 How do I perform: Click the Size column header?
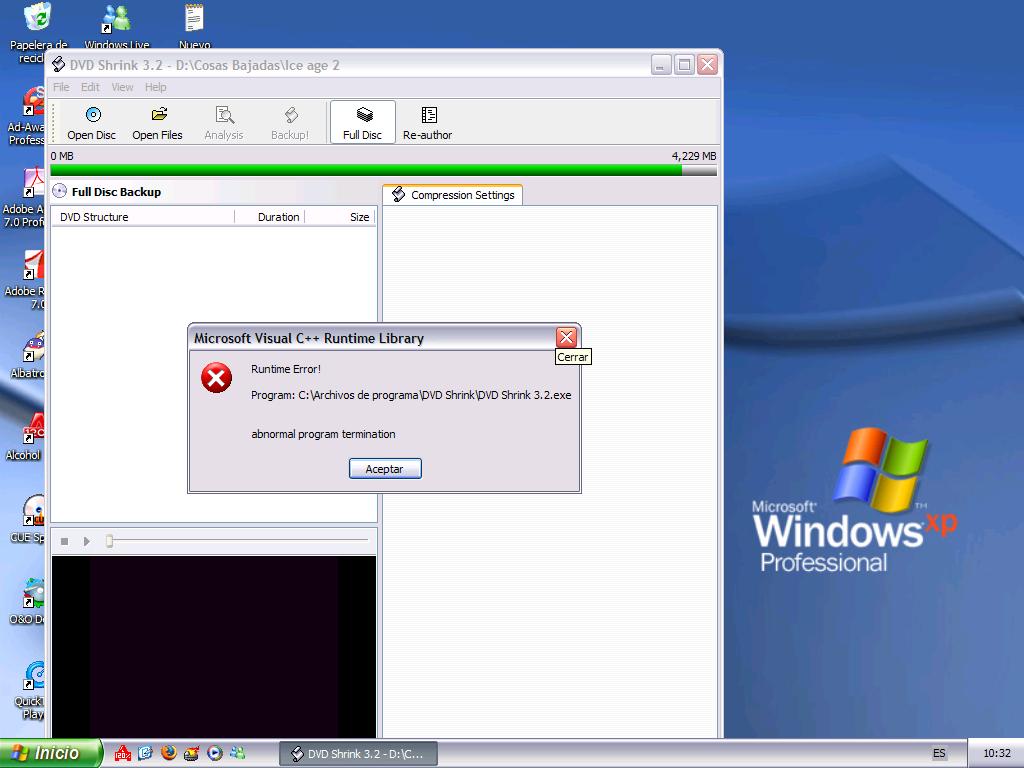point(340,217)
